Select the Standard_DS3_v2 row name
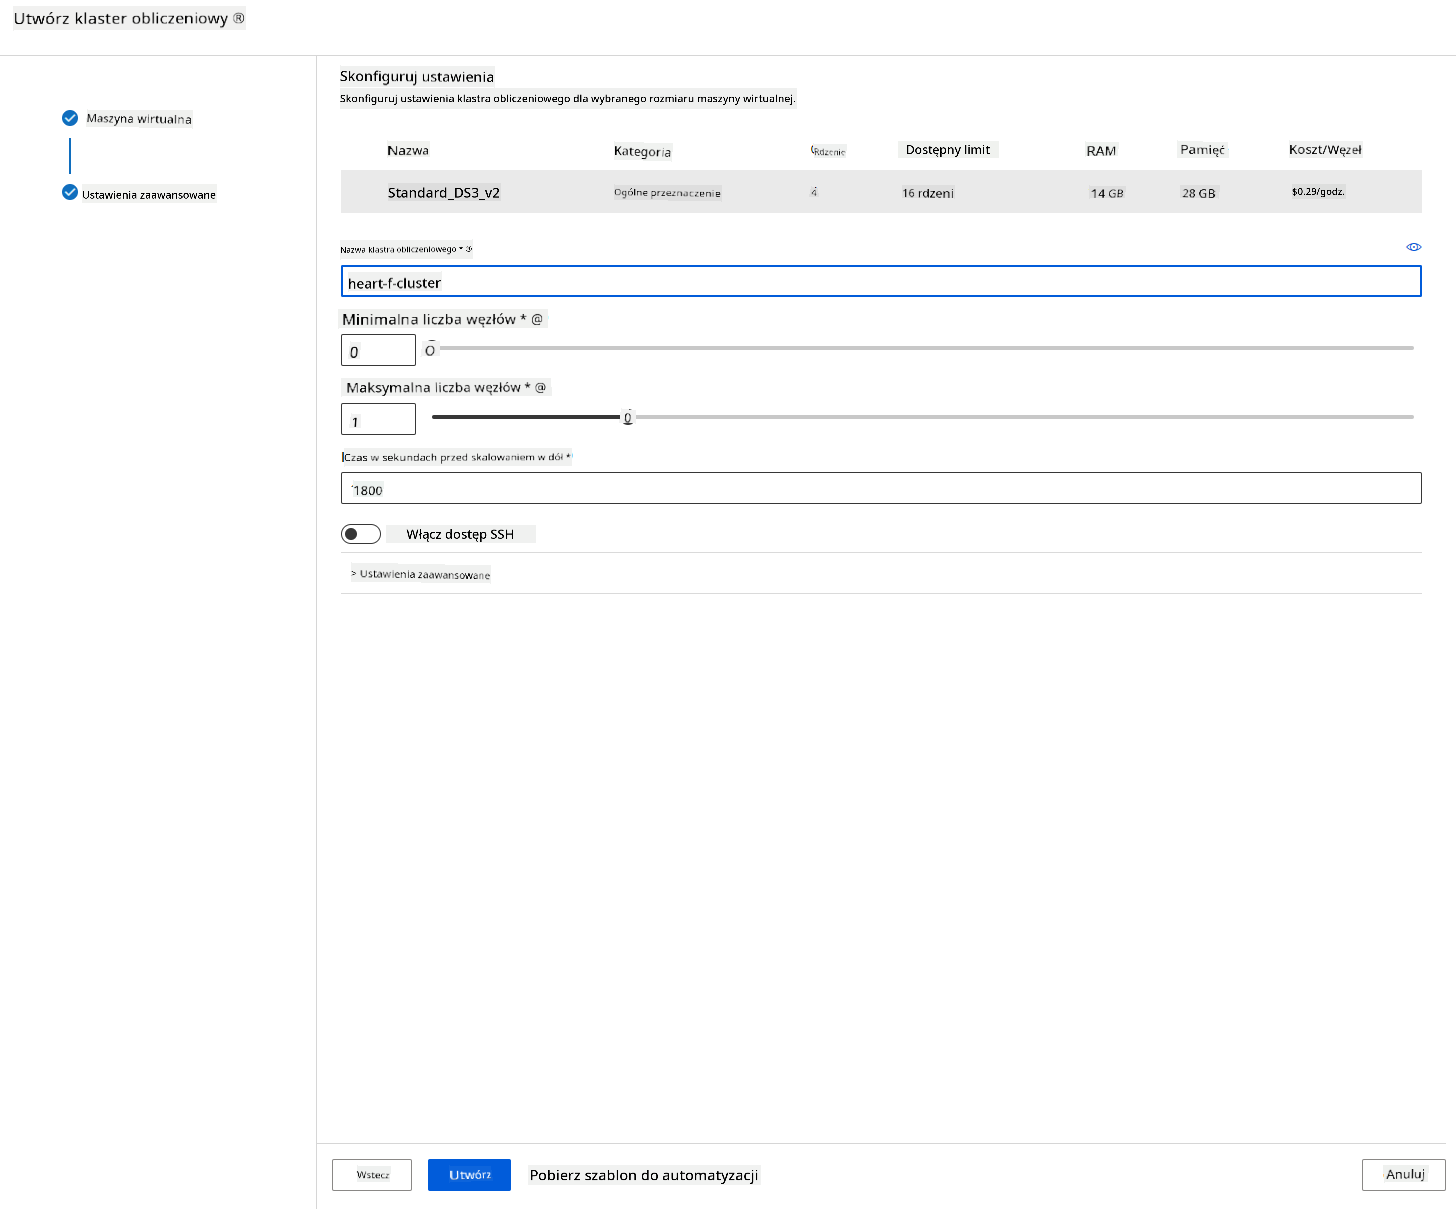The width and height of the screenshot is (1456, 1209). 444,193
